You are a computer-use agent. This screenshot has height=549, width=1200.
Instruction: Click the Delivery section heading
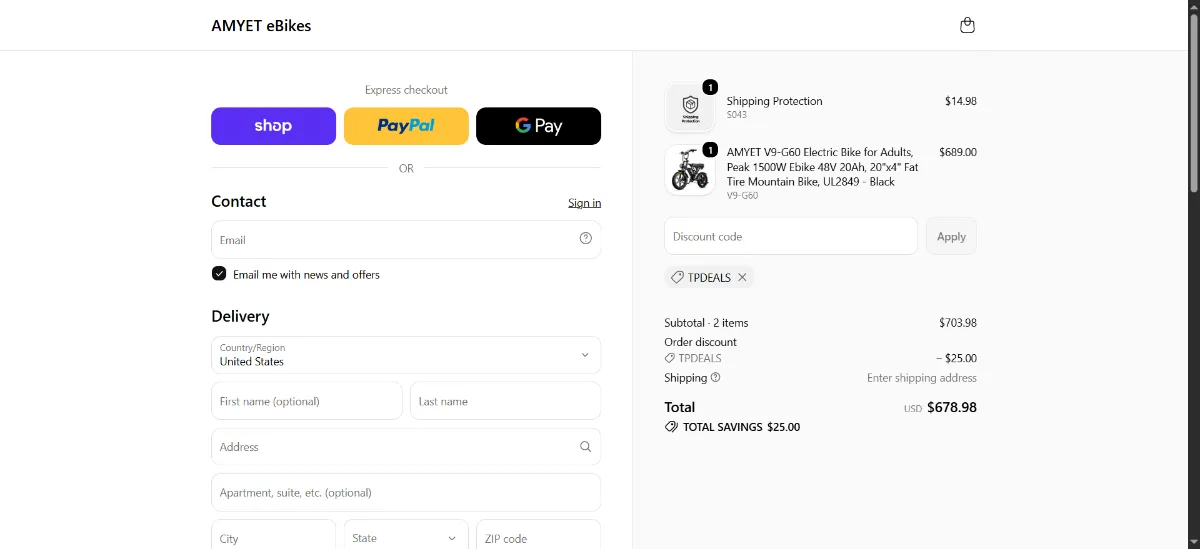(x=240, y=316)
